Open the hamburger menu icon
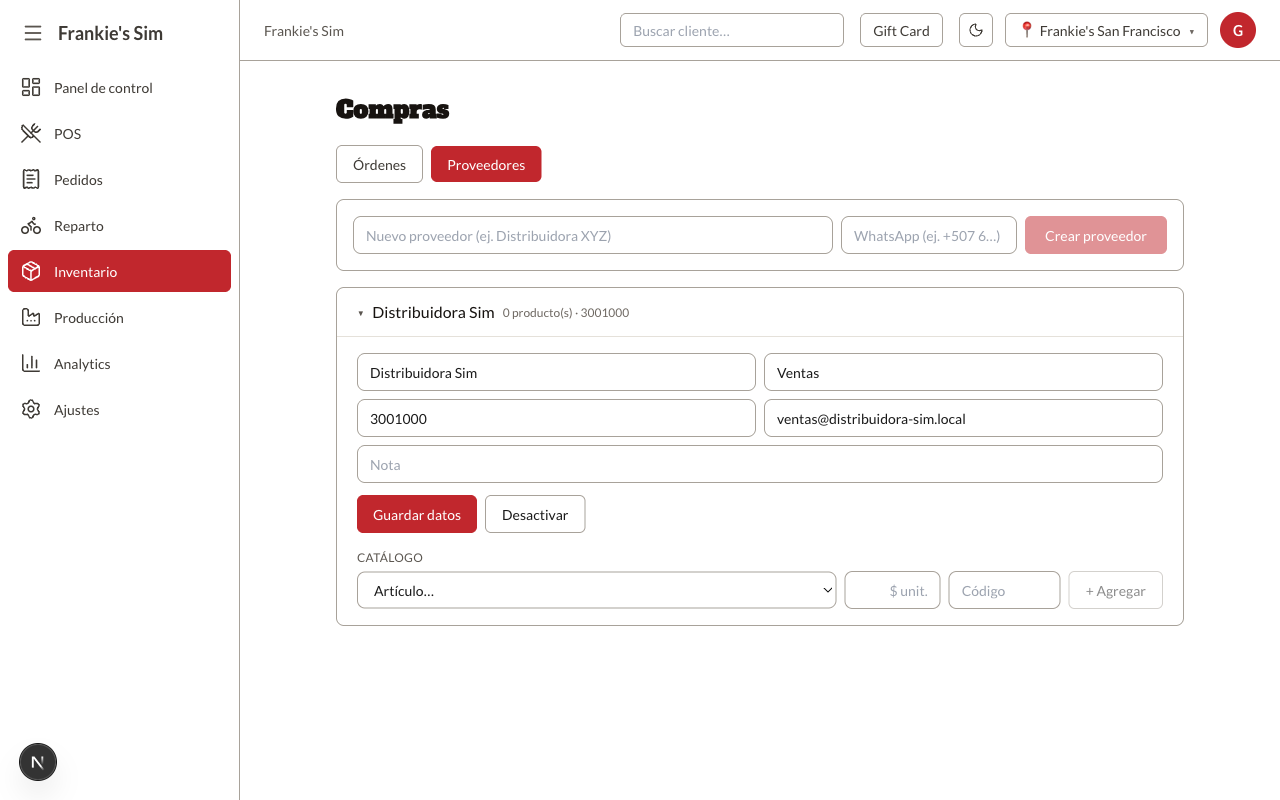Image resolution: width=1280 pixels, height=800 pixels. click(33, 33)
